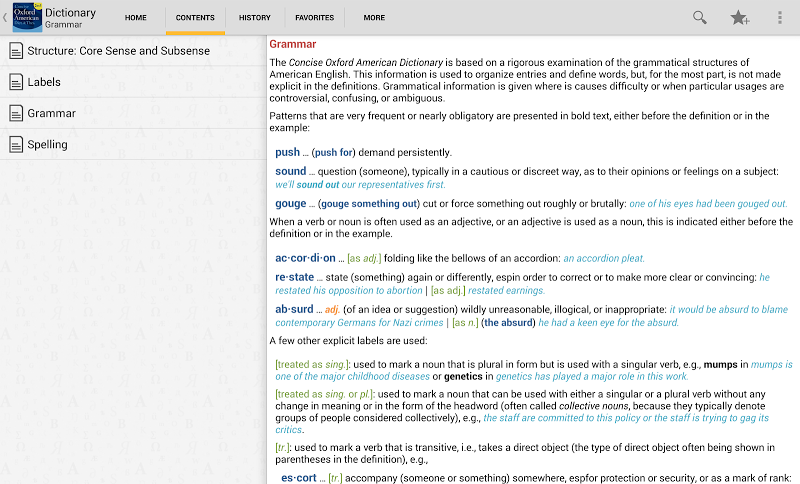800x484 pixels.
Task: Click the red 'Grammar' article heading
Action: [293, 44]
